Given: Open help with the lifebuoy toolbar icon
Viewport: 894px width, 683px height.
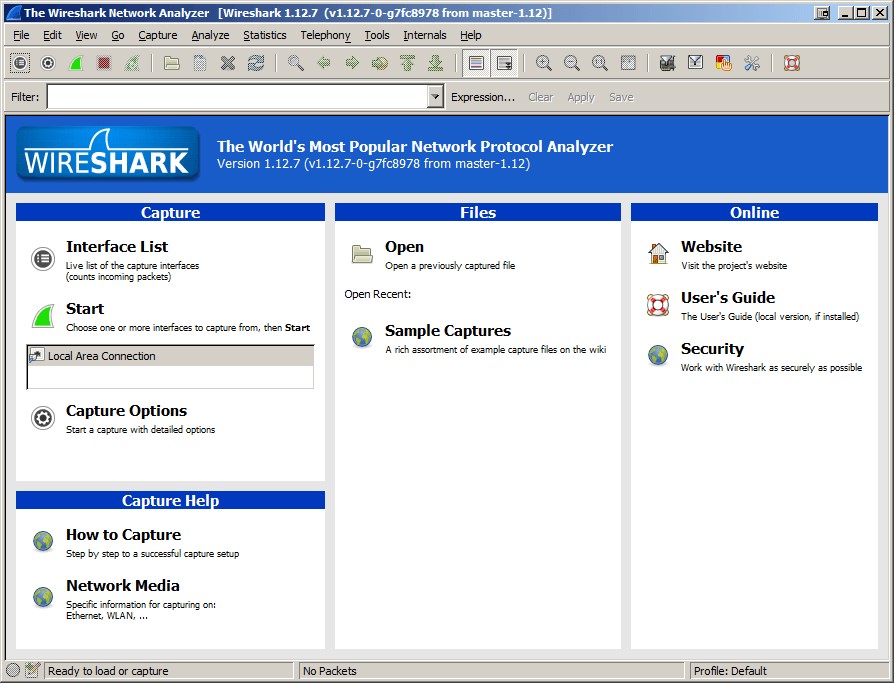Looking at the screenshot, I should click(x=791, y=63).
